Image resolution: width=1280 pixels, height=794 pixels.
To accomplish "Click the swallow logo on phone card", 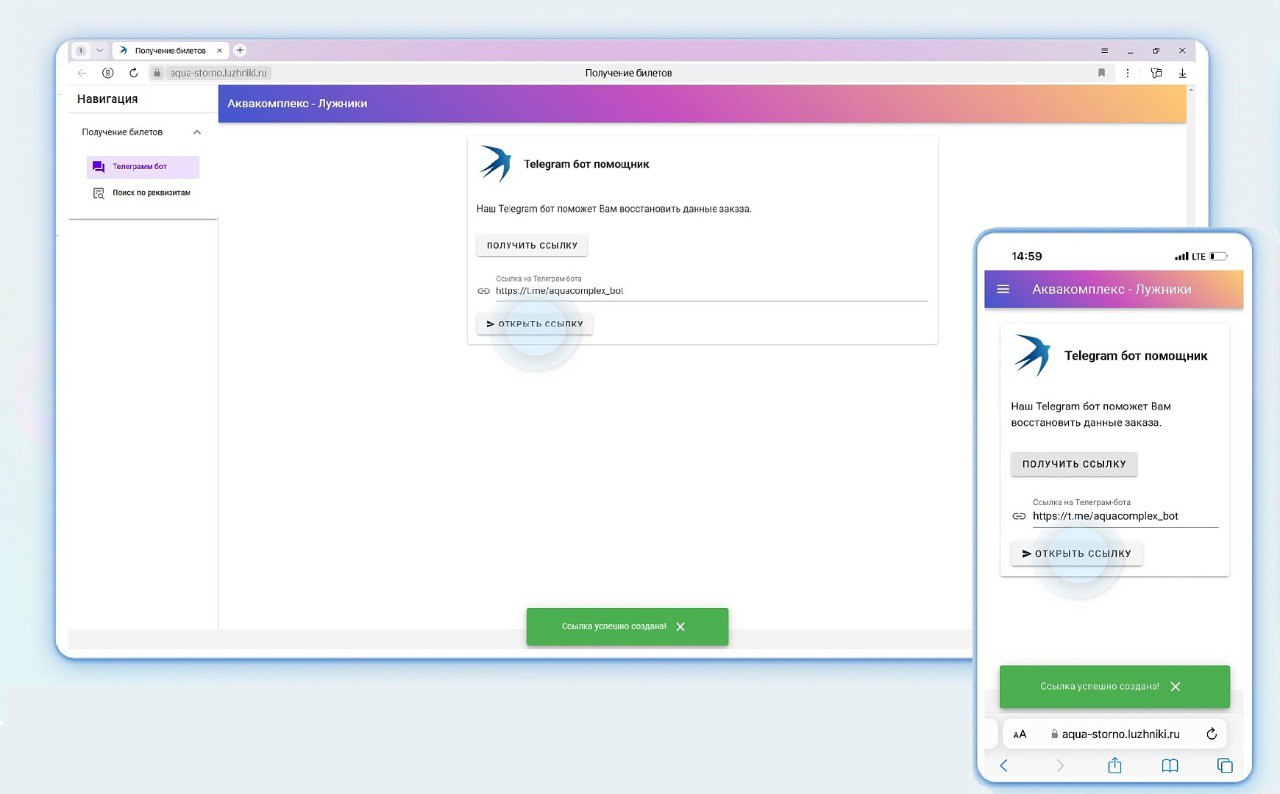I will coord(1032,354).
